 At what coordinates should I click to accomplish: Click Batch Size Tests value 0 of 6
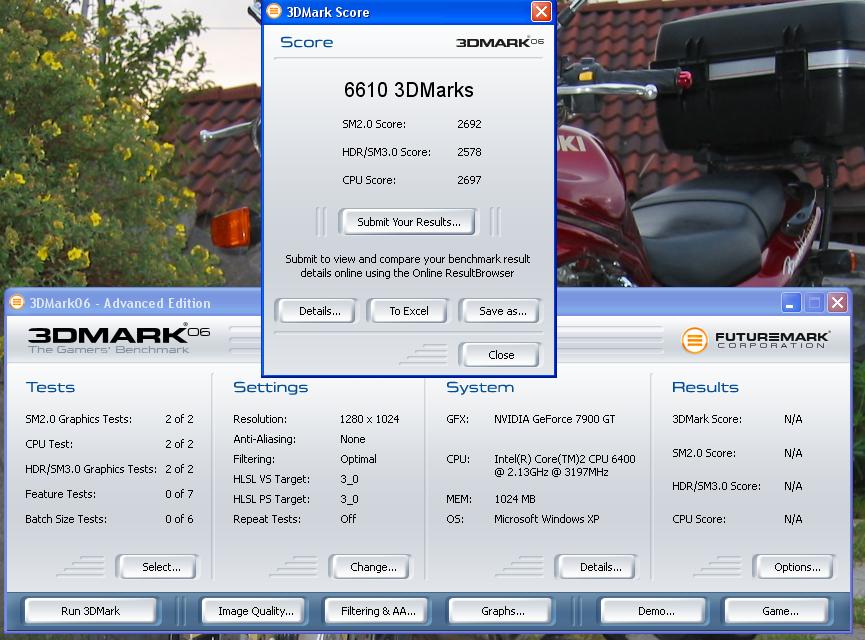tap(179, 519)
